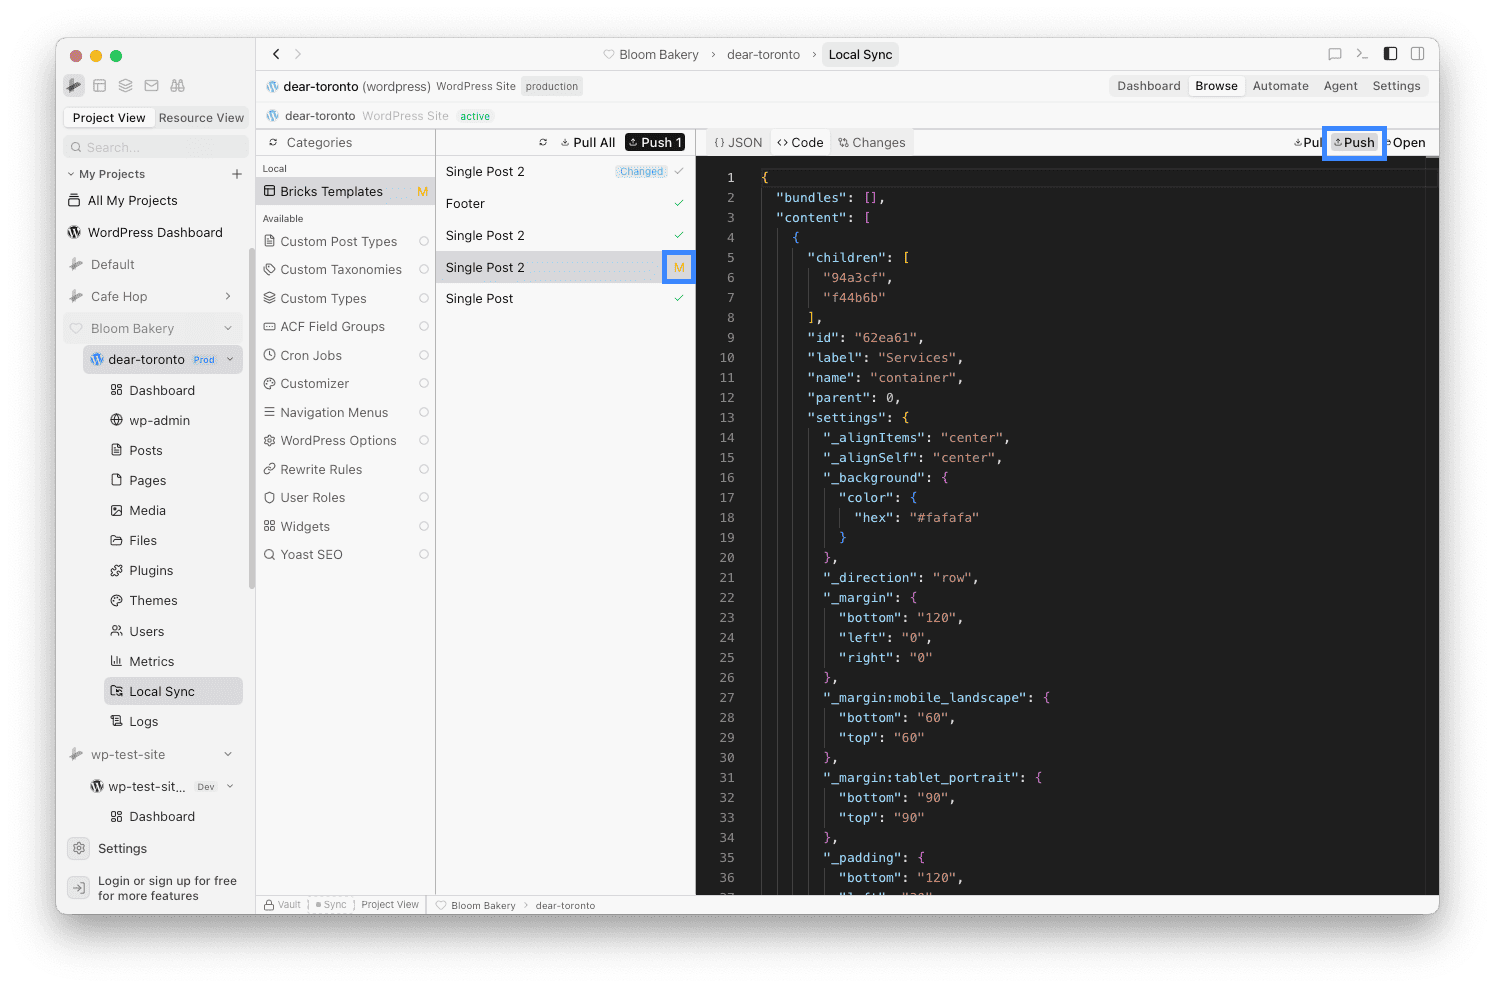The height and width of the screenshot is (988, 1495).
Task: Switch to Changes view tab
Action: pyautogui.click(x=872, y=143)
